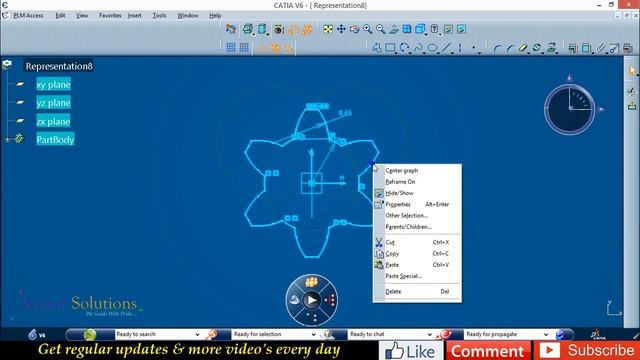640x360 pixels.
Task: Select the yellow Trim eraser tool
Action: click(523, 48)
